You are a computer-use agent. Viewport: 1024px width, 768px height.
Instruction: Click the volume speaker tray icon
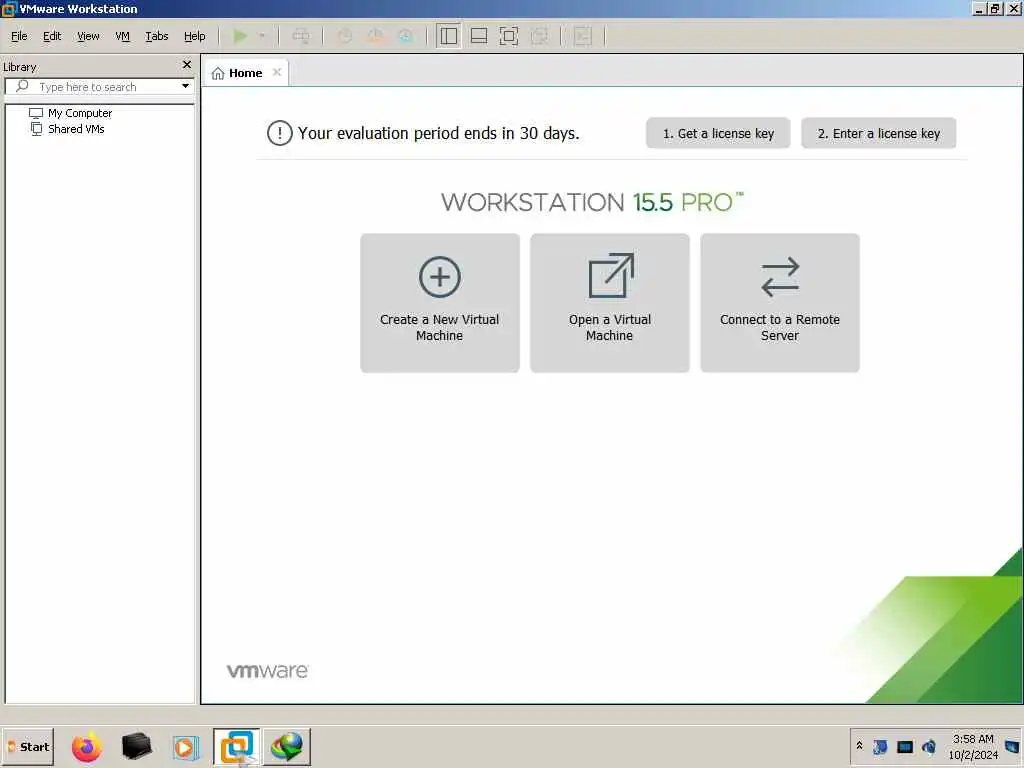pos(929,746)
